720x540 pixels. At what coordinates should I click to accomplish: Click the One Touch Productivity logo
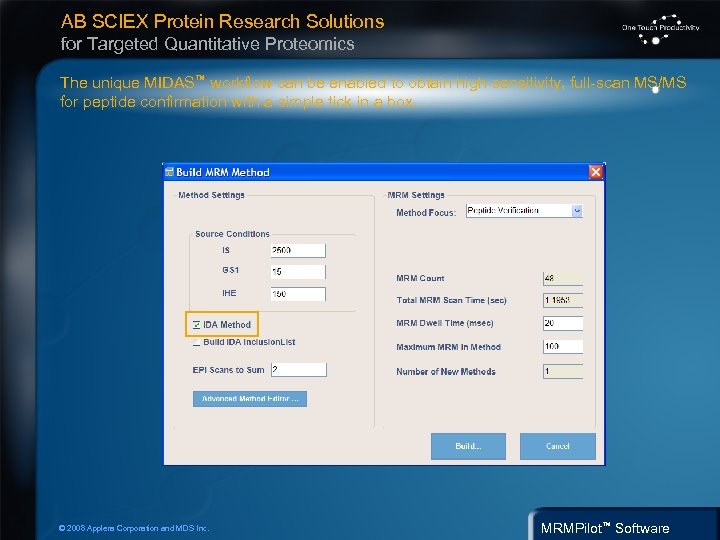click(x=660, y=29)
